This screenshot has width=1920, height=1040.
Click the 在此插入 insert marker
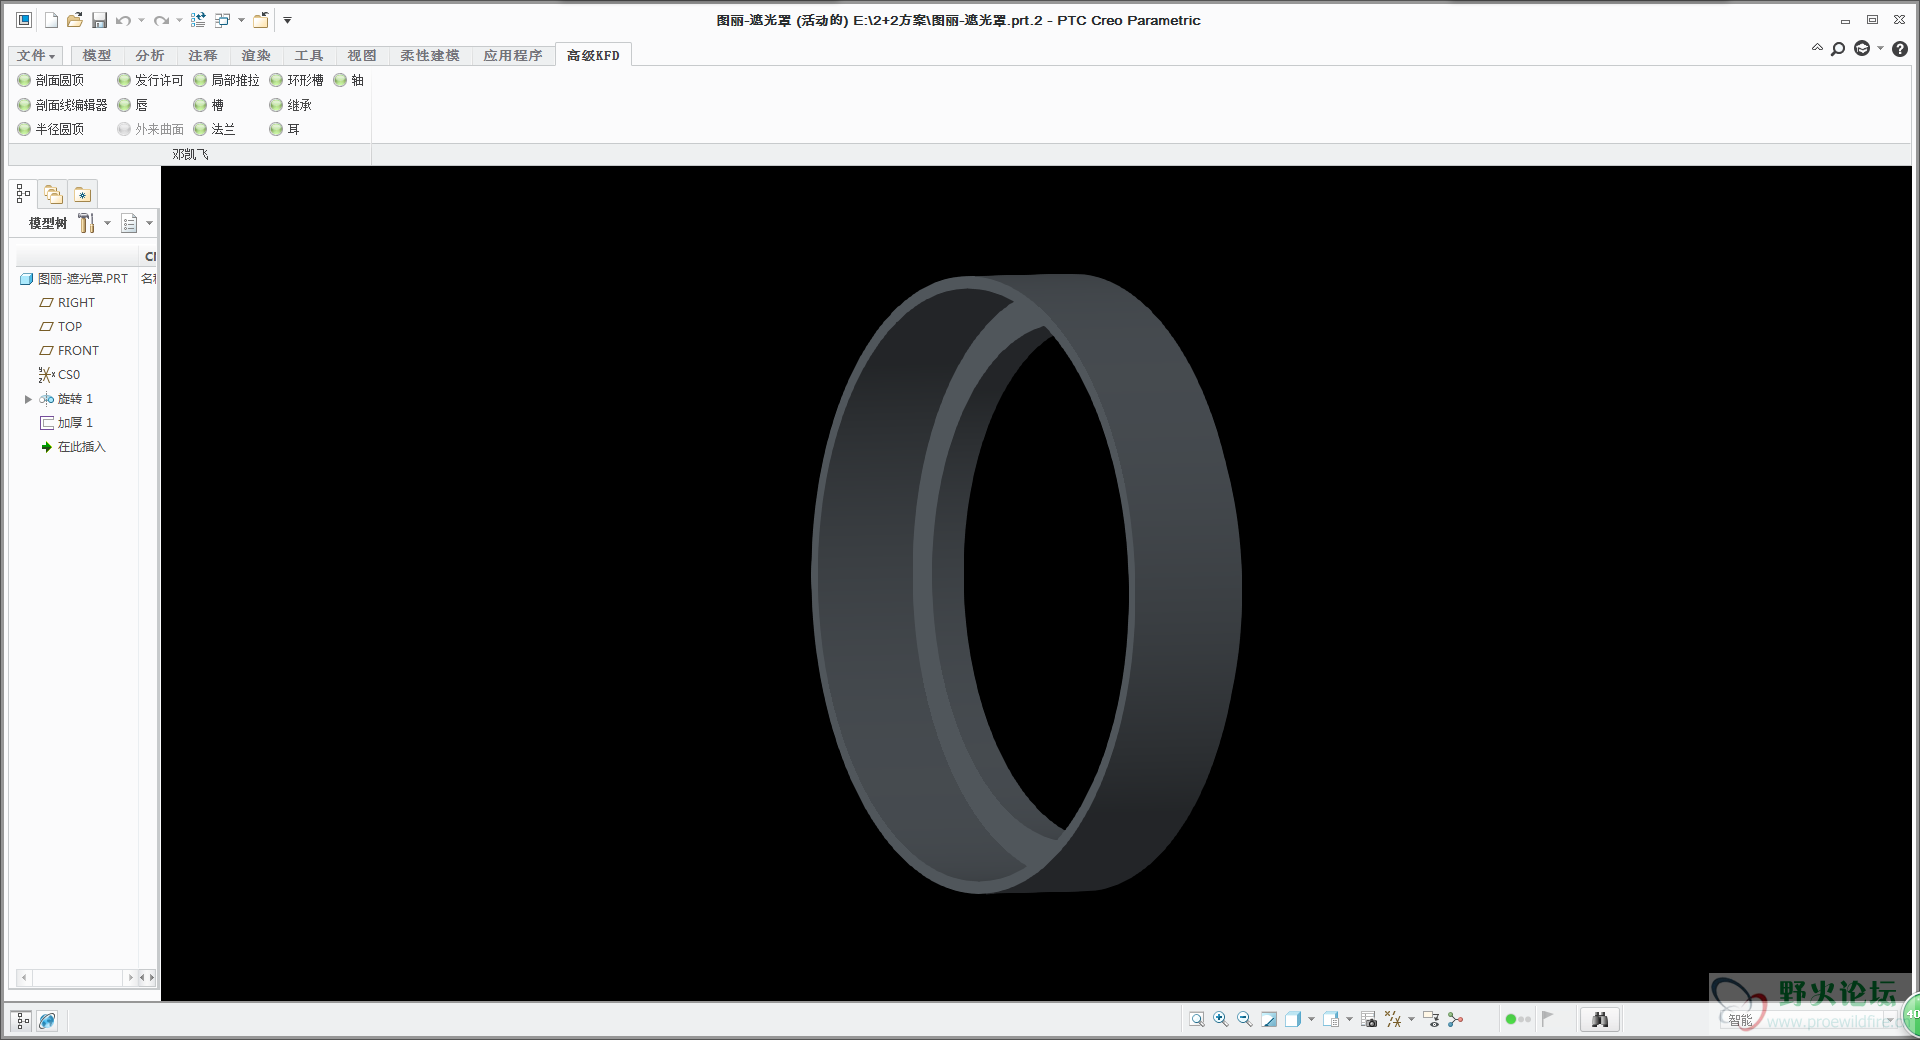pyautogui.click(x=73, y=447)
